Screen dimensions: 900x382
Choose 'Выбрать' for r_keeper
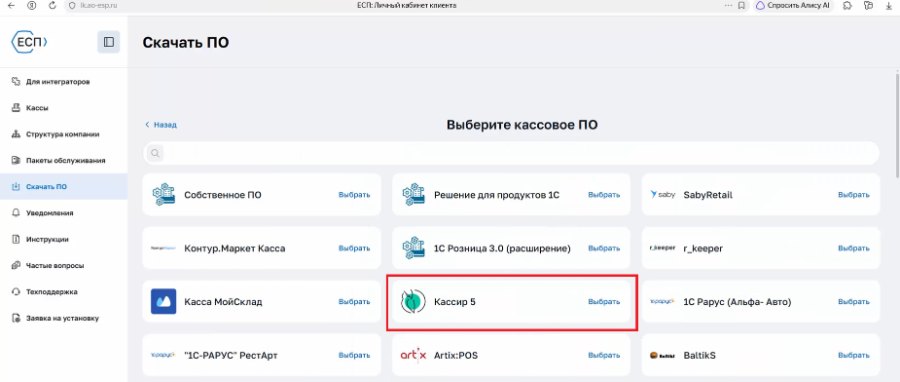pos(854,248)
